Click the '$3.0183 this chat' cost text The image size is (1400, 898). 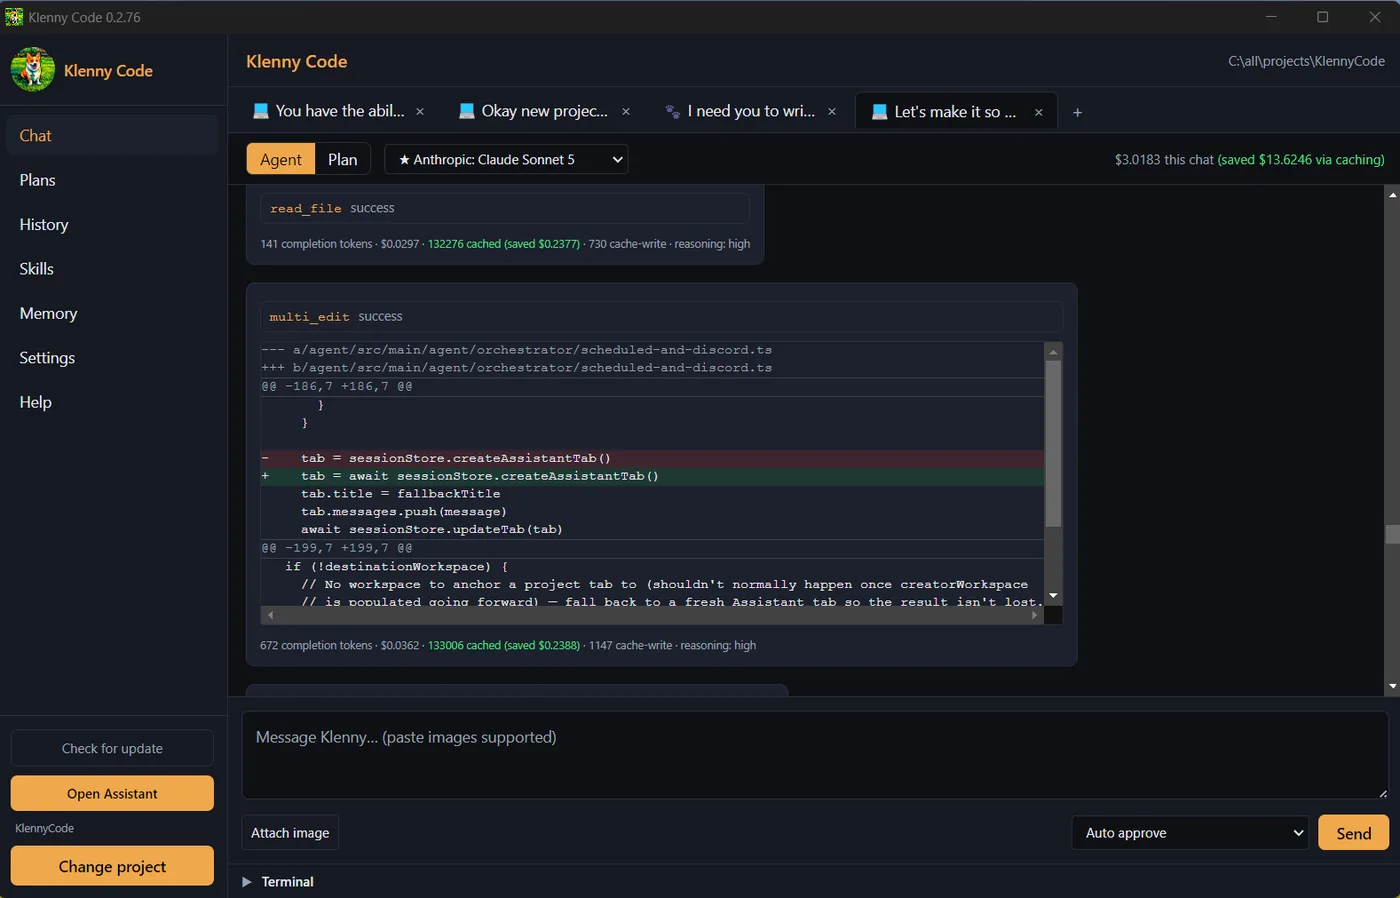[x=1164, y=159]
